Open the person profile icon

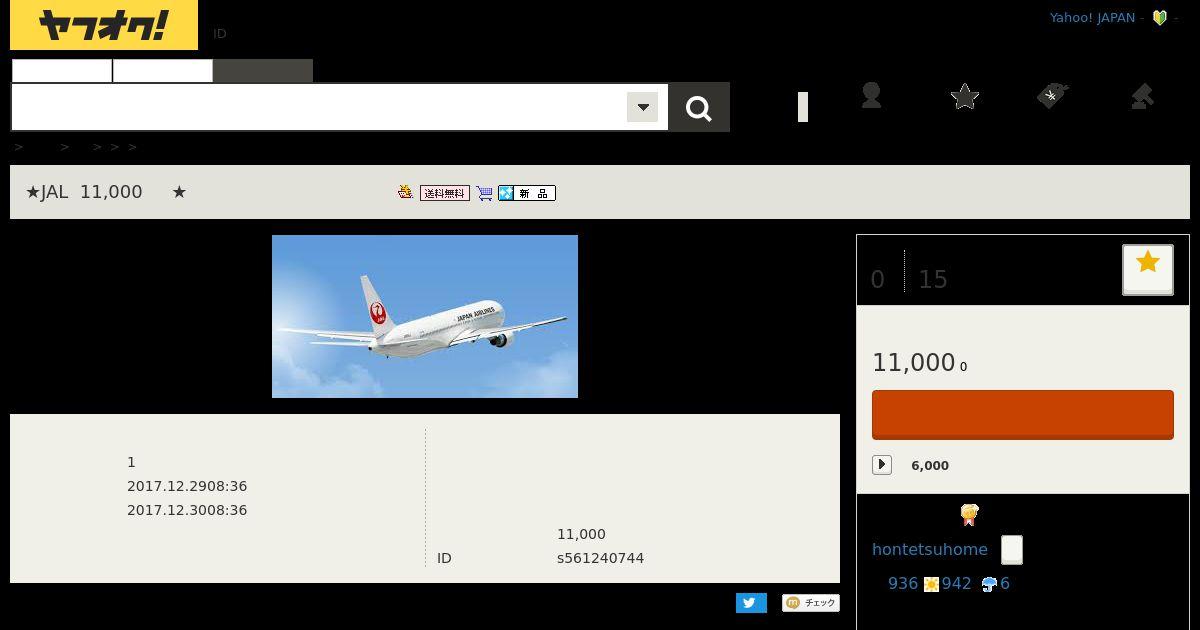pos(871,96)
